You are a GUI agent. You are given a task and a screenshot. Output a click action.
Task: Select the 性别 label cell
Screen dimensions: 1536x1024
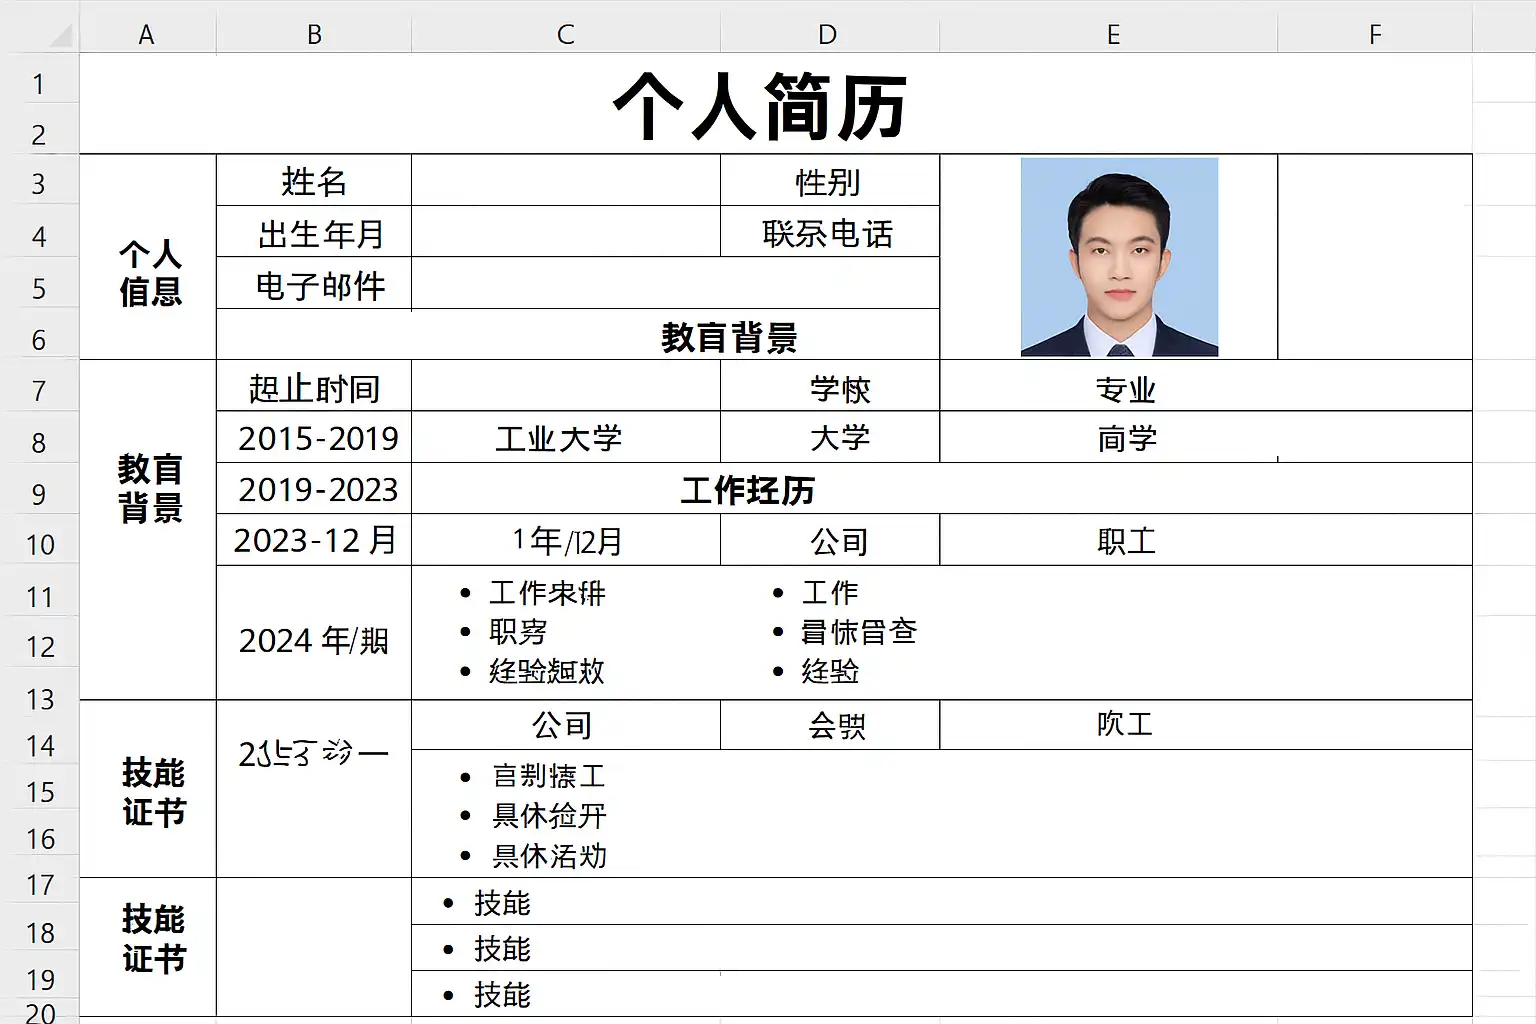pyautogui.click(x=830, y=181)
